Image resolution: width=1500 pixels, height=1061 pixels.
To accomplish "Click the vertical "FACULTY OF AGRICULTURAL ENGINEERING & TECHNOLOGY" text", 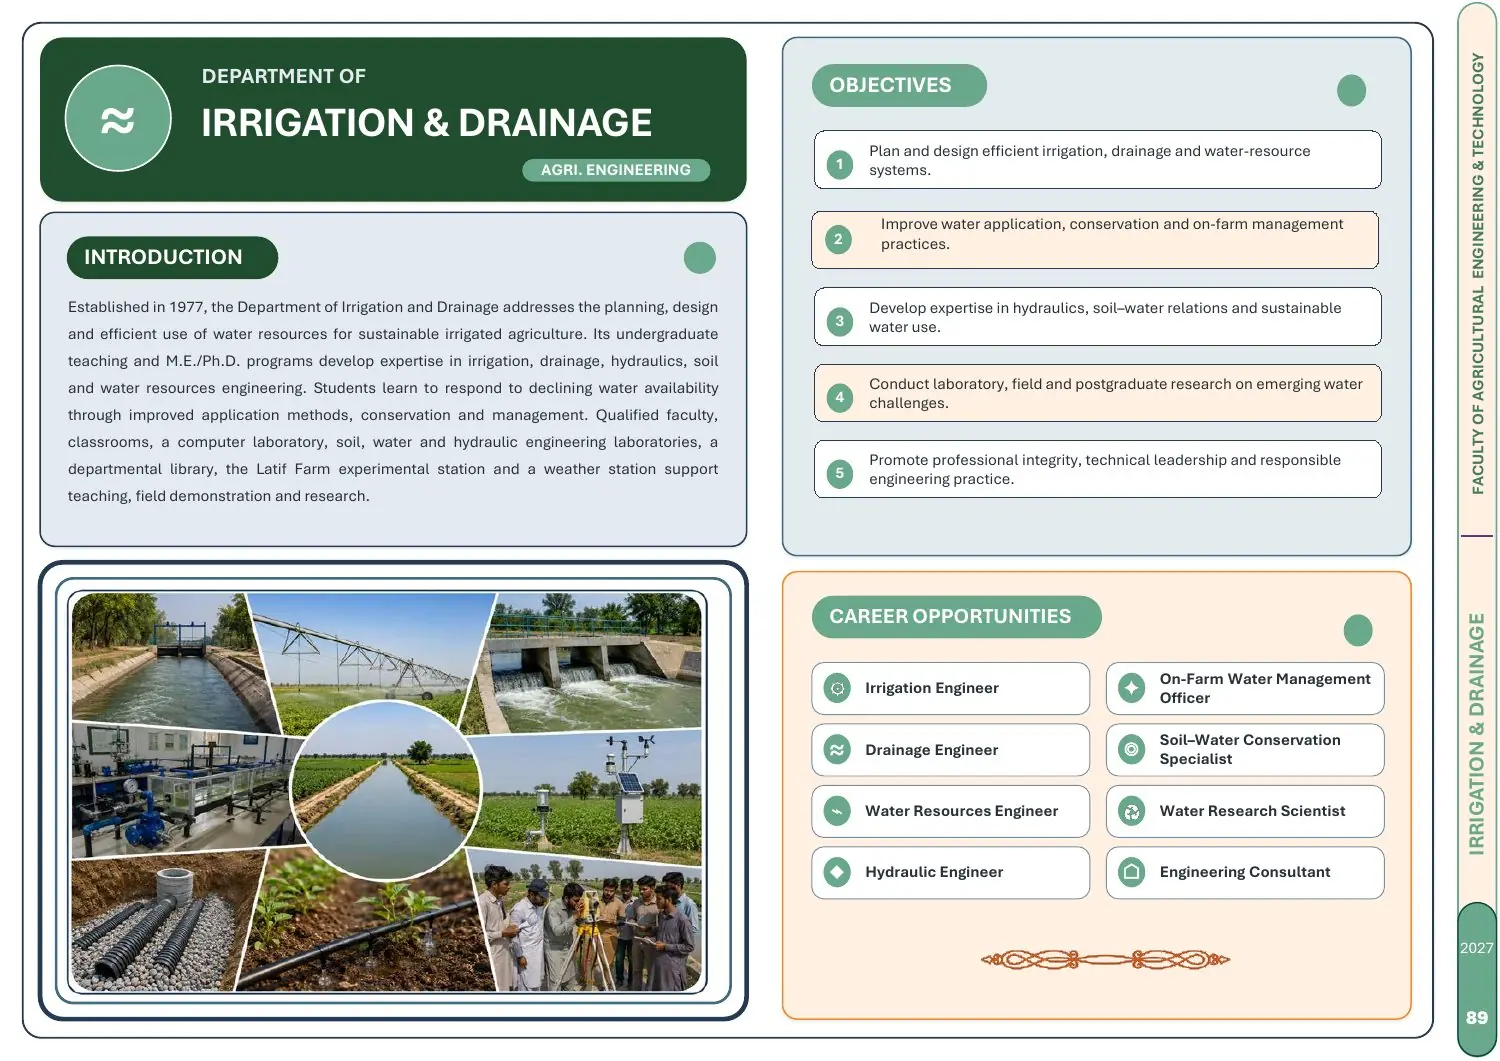I will coord(1478,273).
